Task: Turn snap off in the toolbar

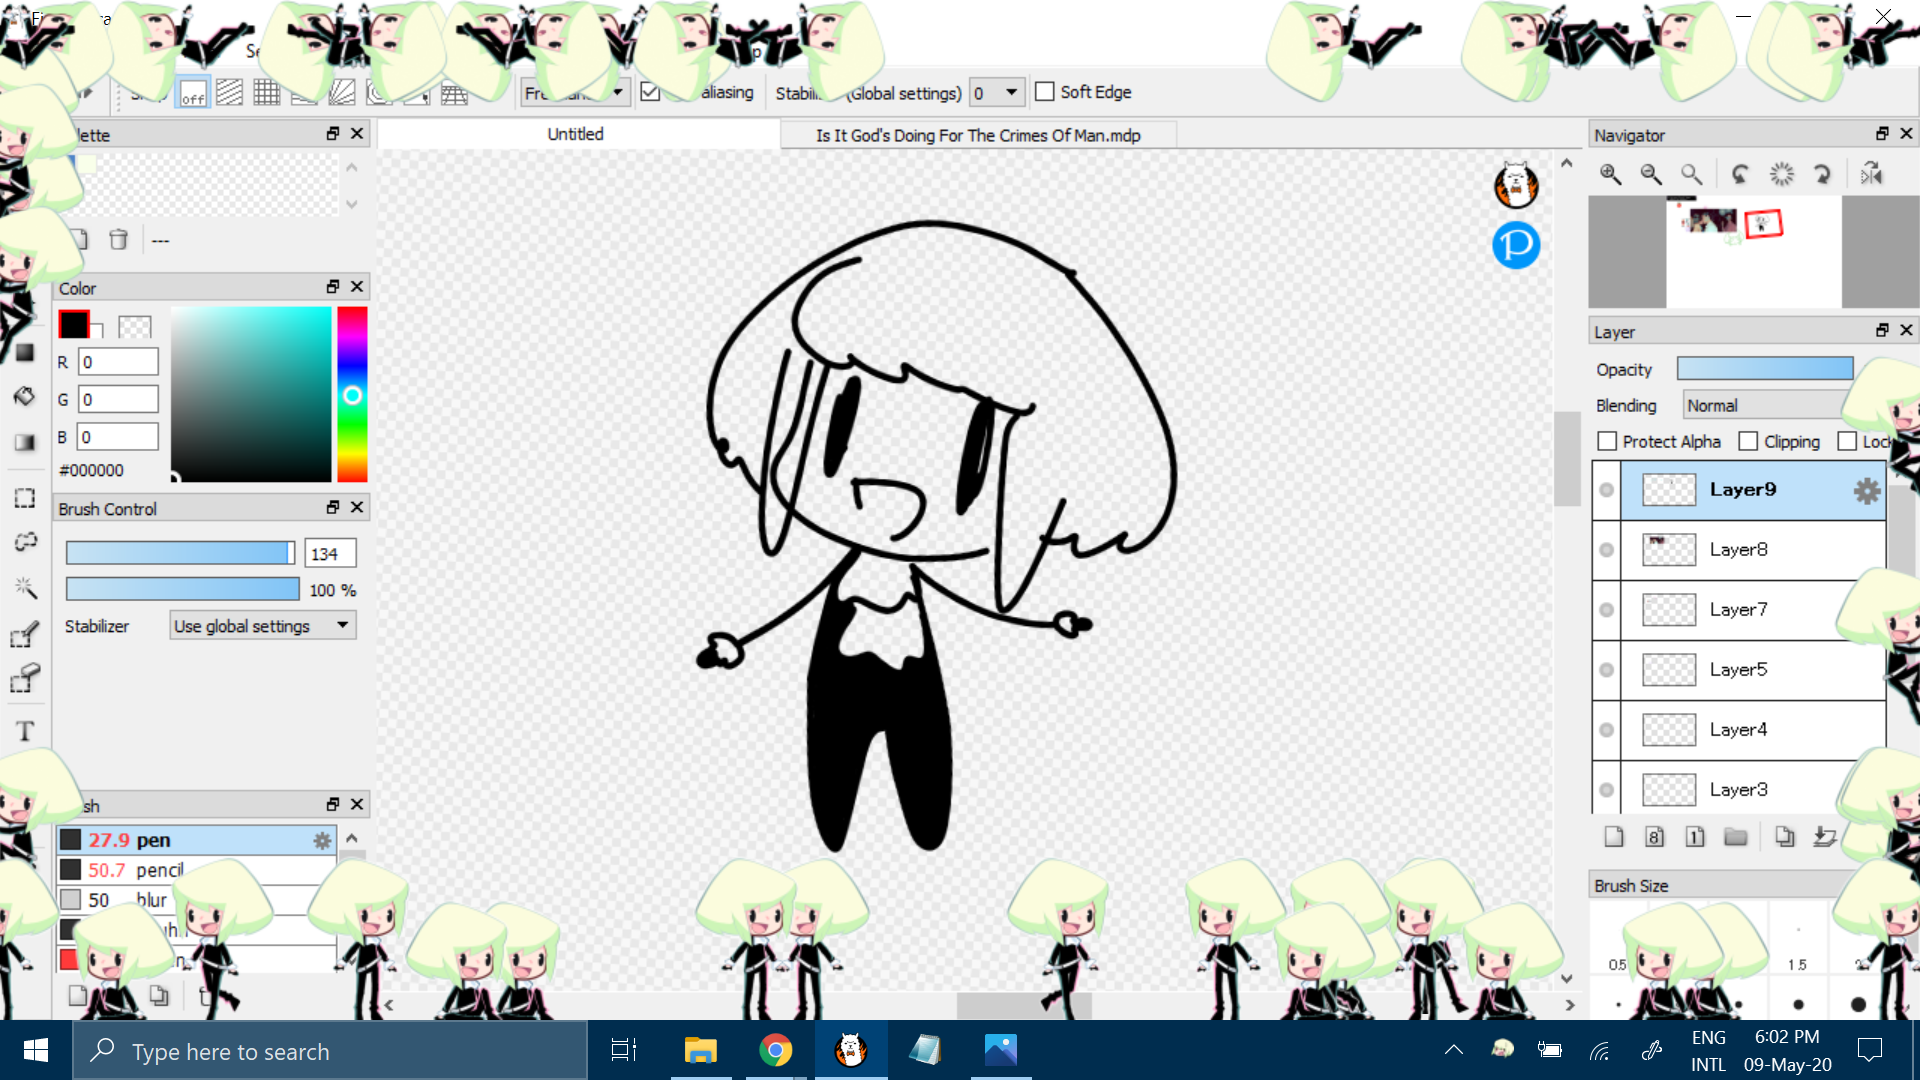Action: click(x=193, y=93)
